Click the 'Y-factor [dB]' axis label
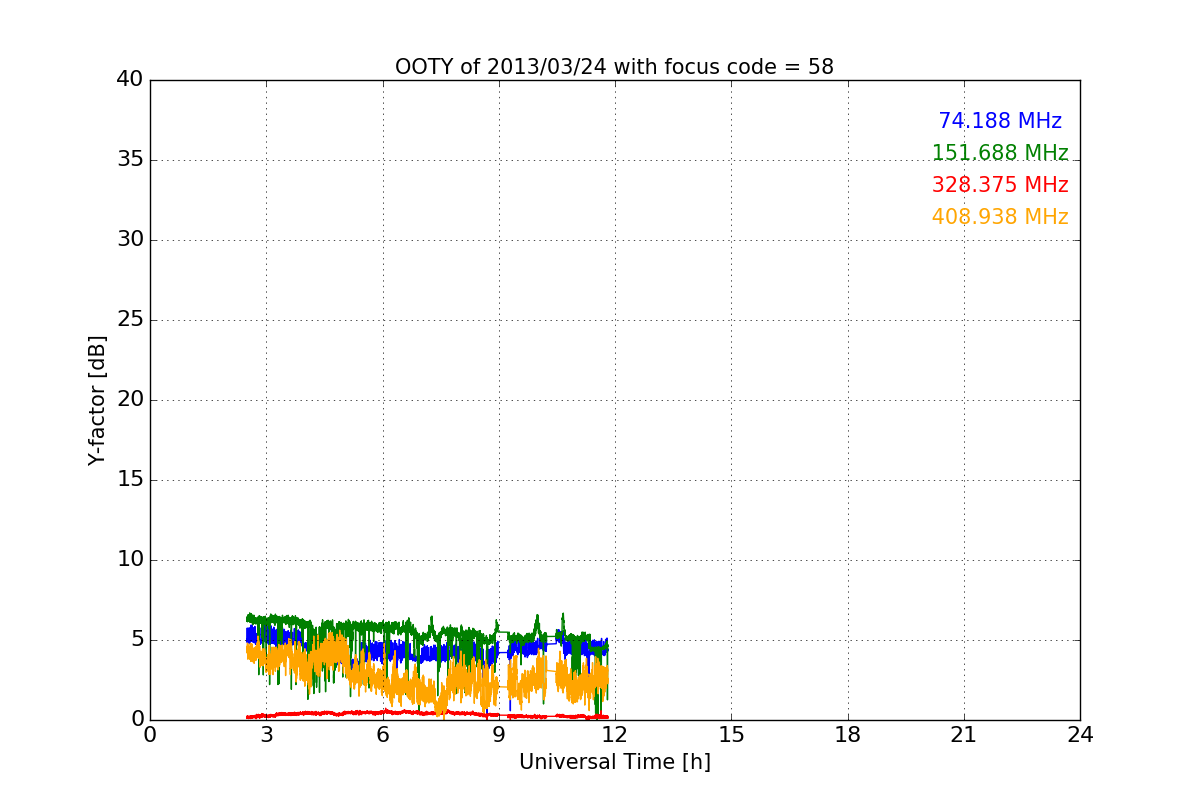This screenshot has height=800, width=1200. click(x=97, y=400)
